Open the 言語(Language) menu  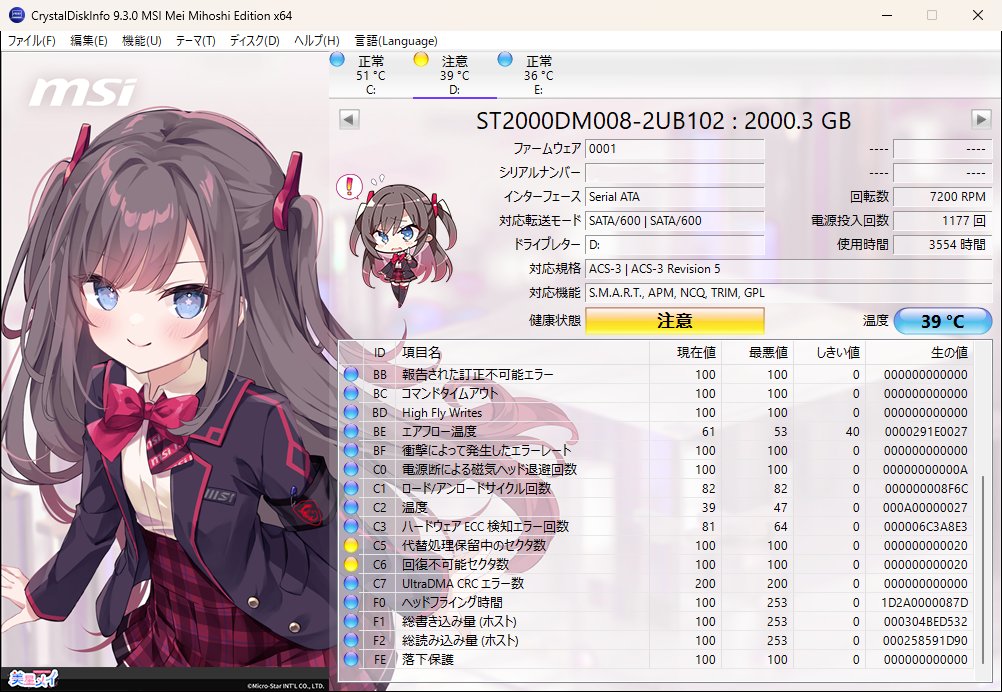click(x=396, y=41)
